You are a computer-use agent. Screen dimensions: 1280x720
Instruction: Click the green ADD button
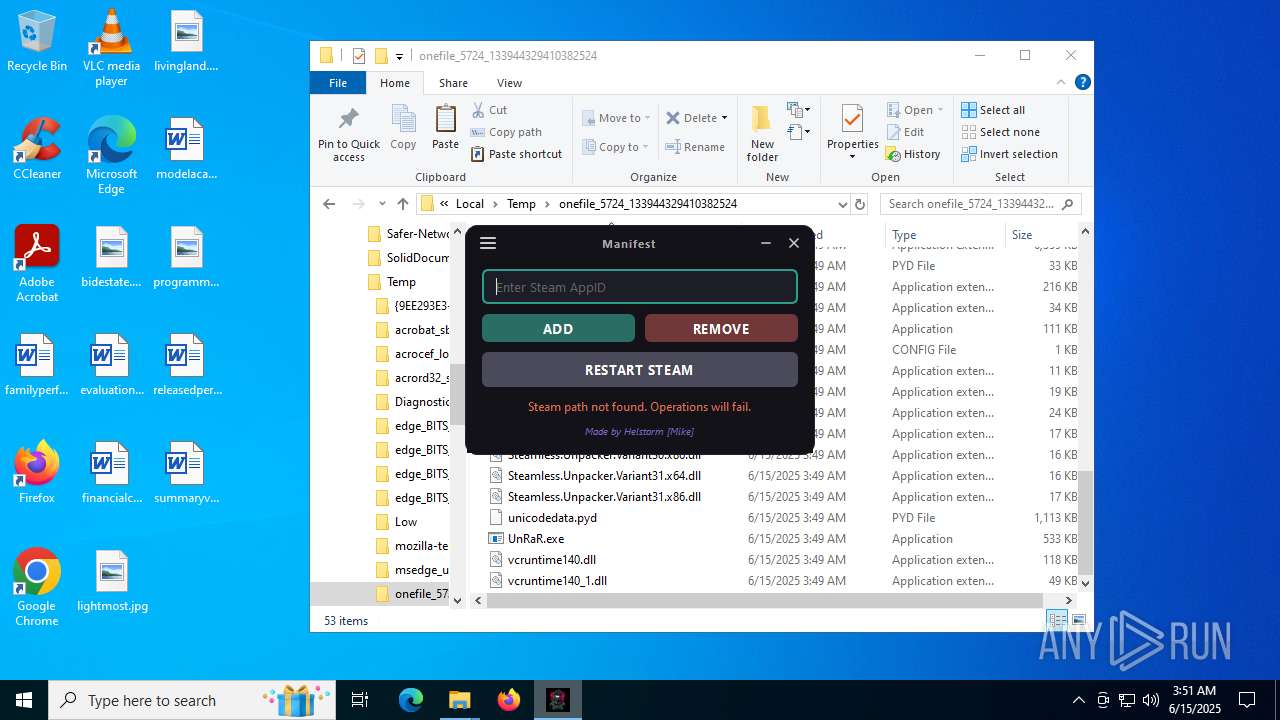pyautogui.click(x=558, y=329)
